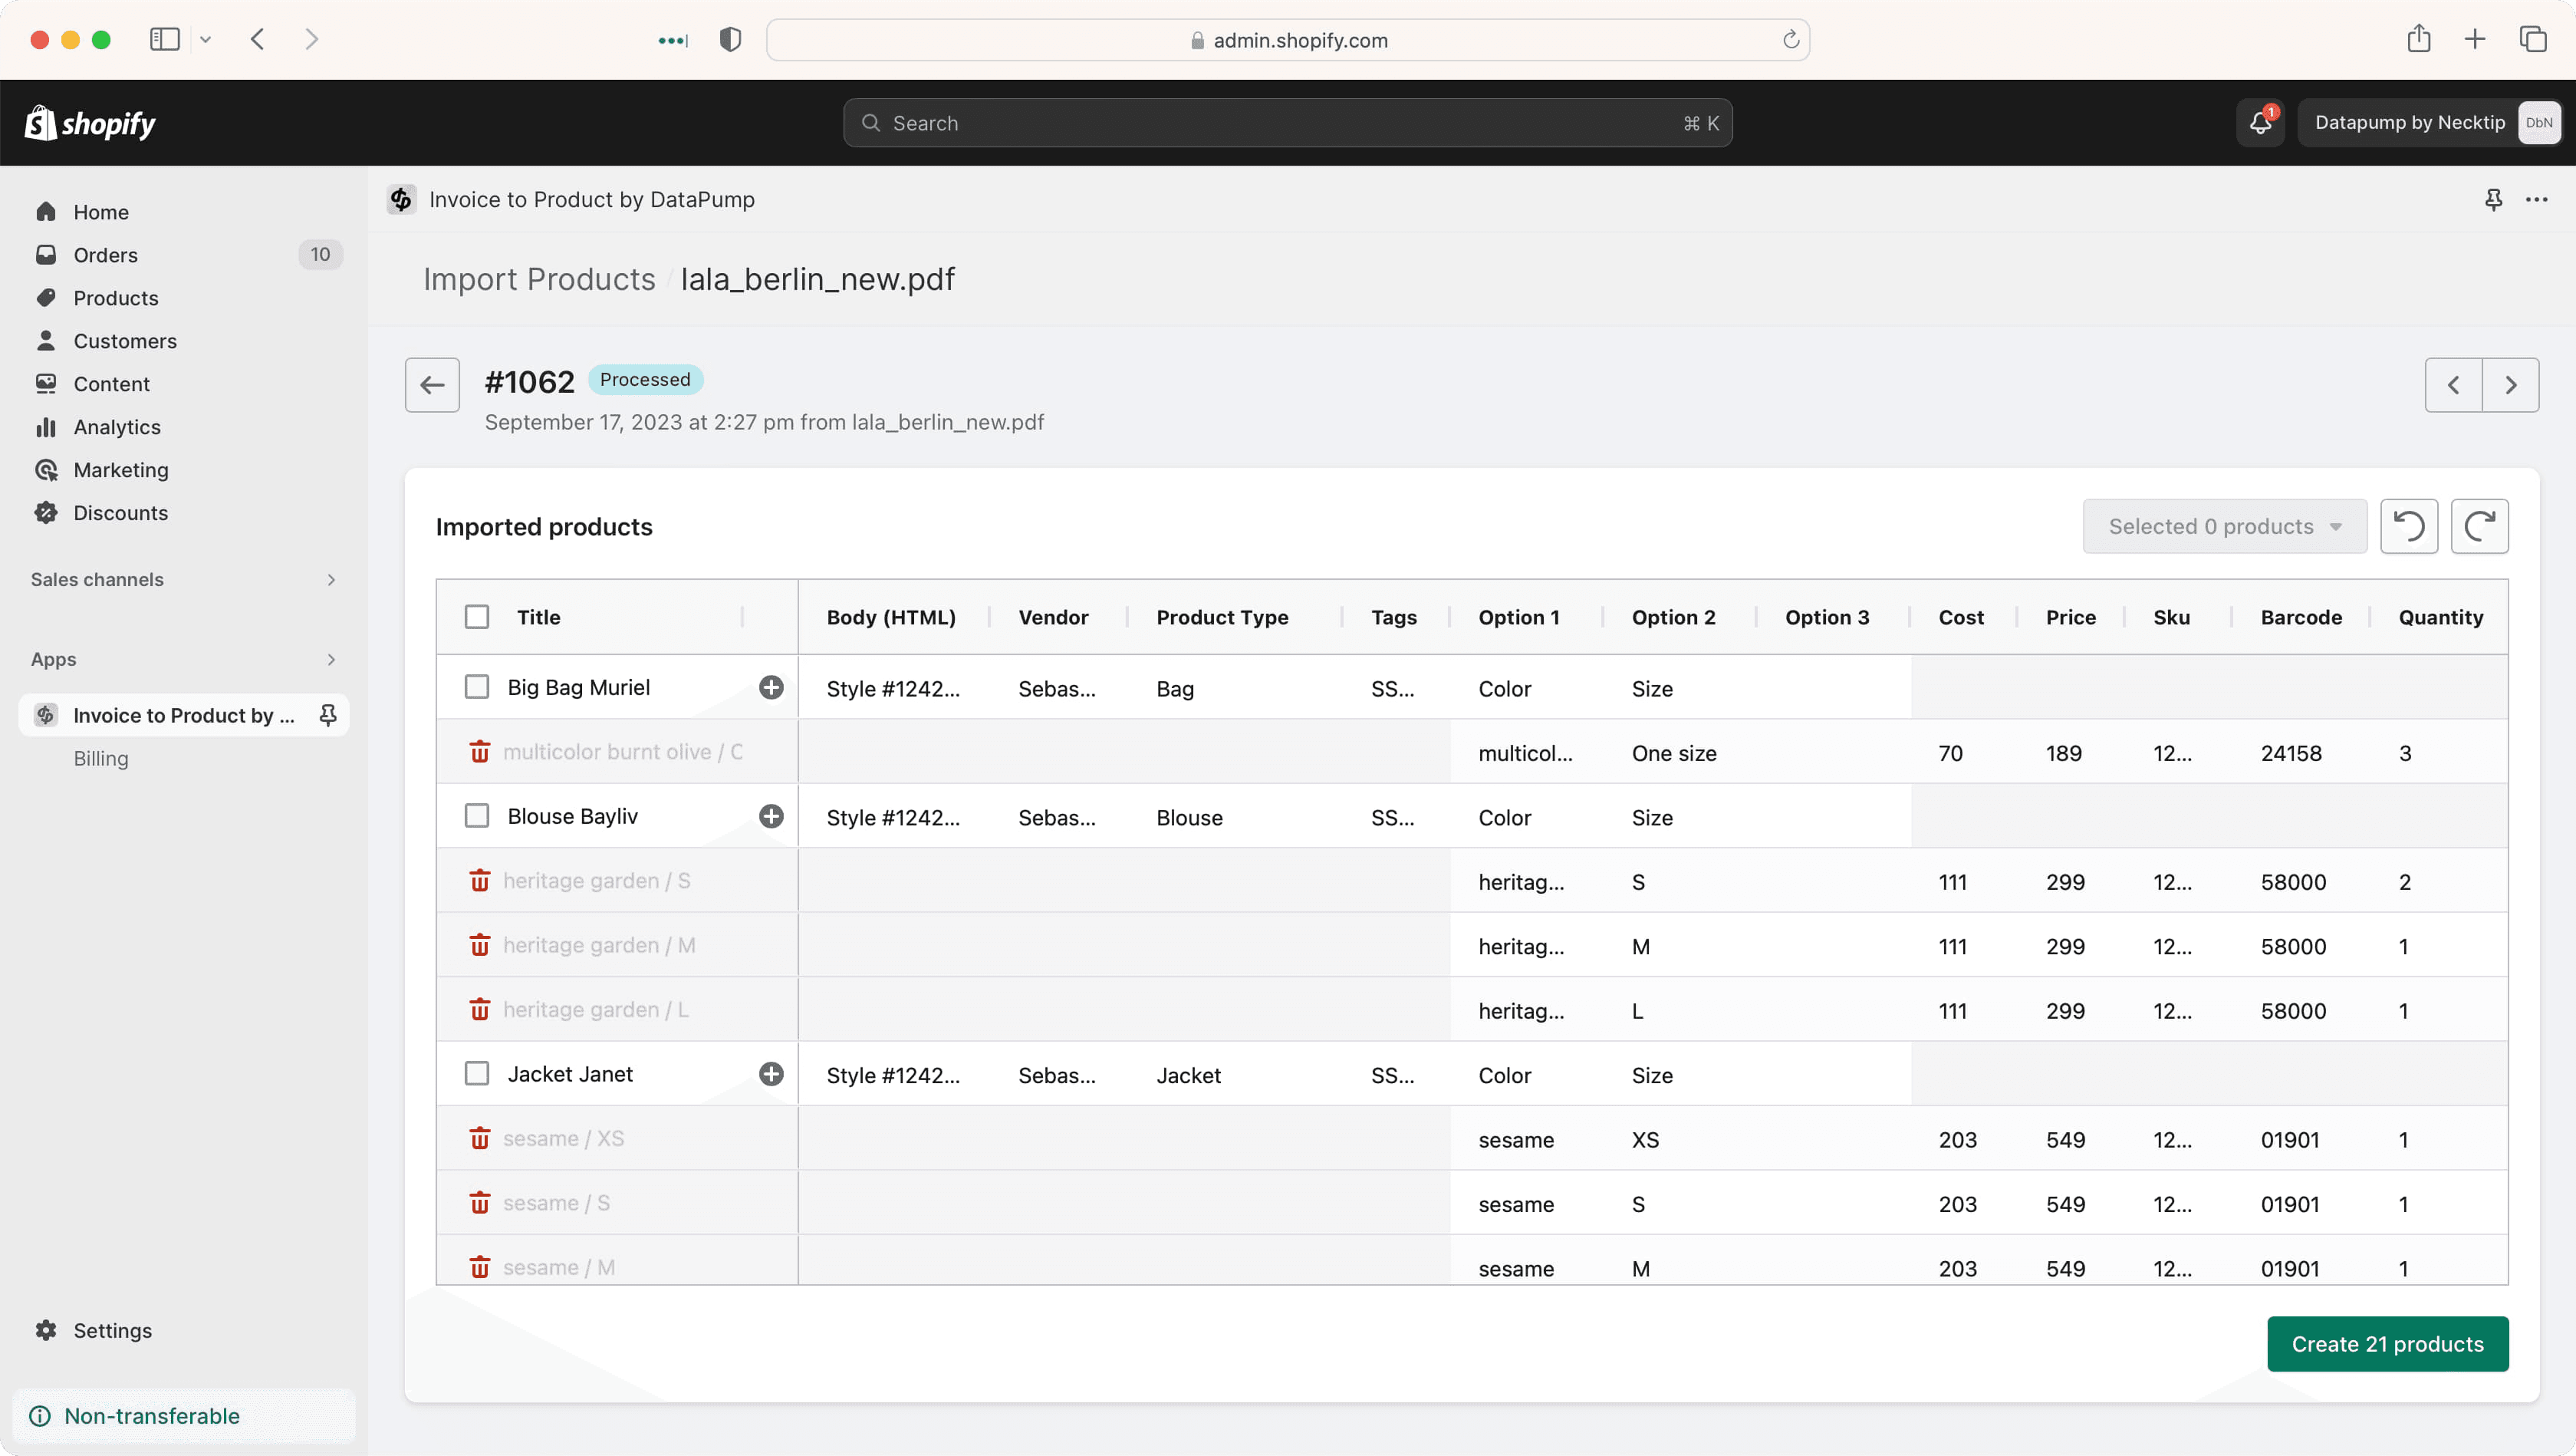
Task: Check the Big Bag Muriel checkbox
Action: coord(477,687)
